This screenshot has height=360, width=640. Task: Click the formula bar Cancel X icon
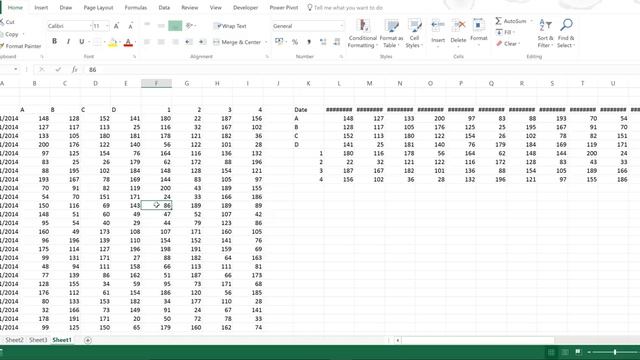[x=42, y=69]
